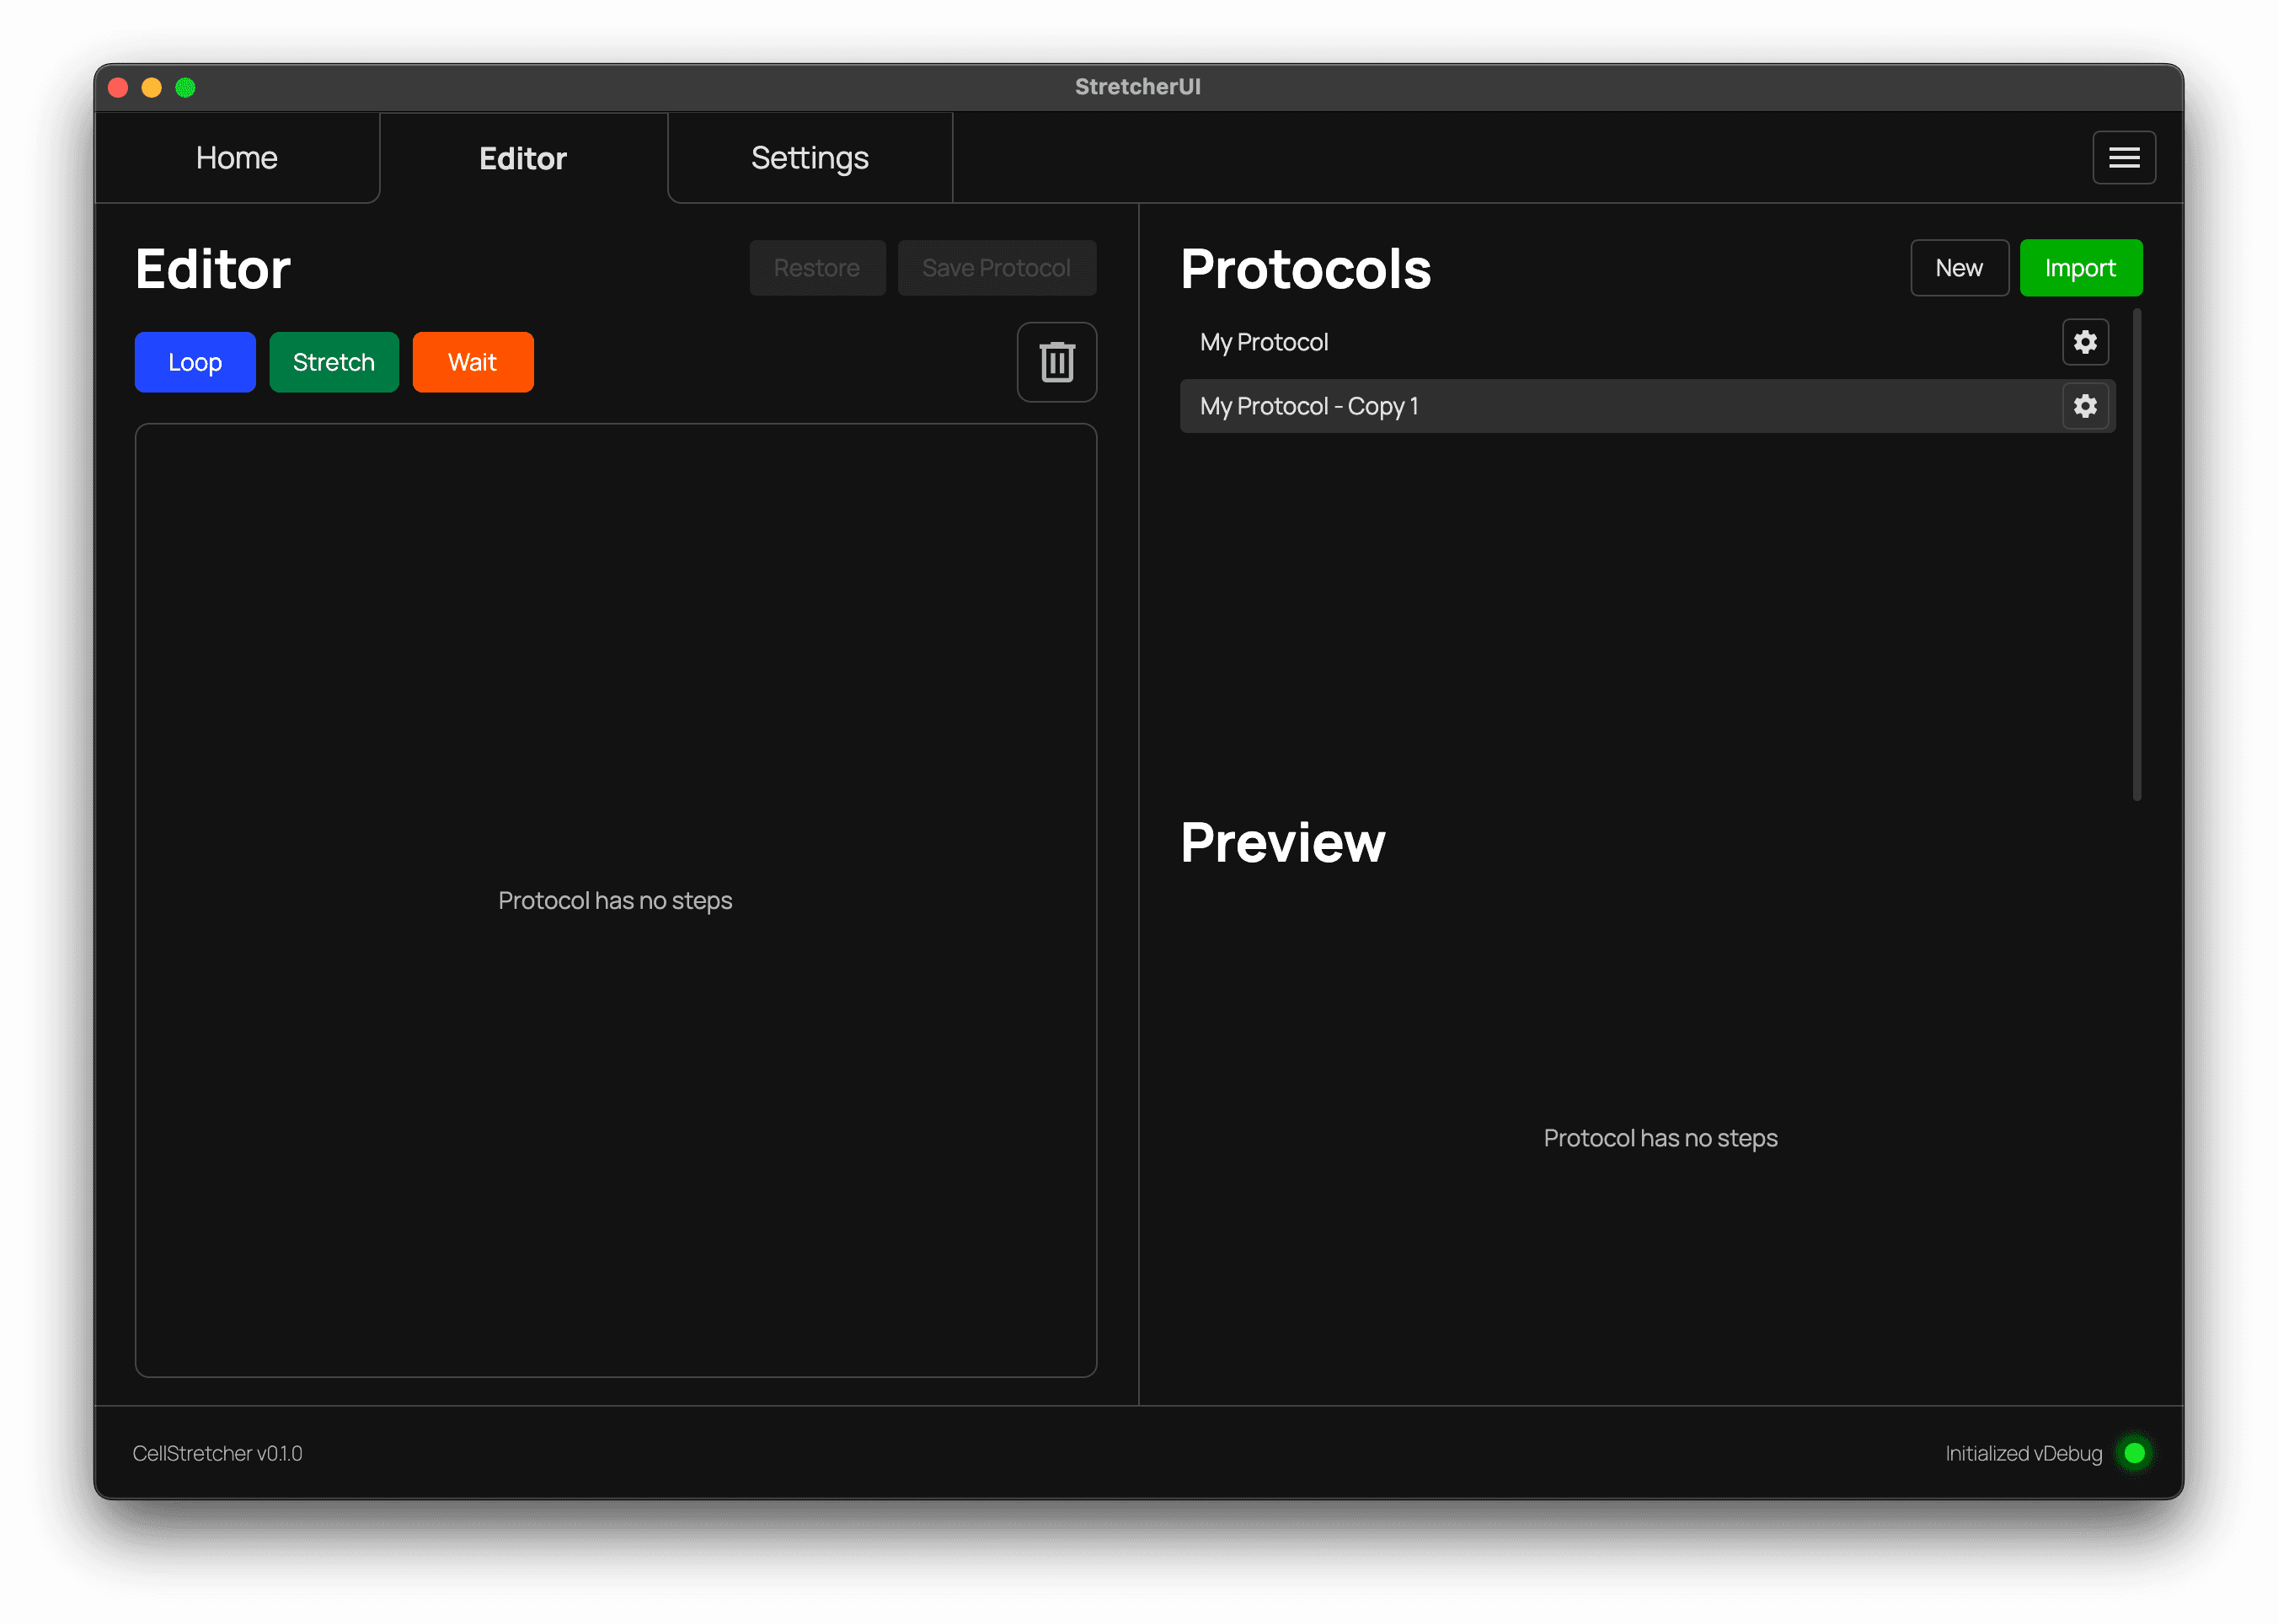Switch to the Home tab

click(237, 158)
